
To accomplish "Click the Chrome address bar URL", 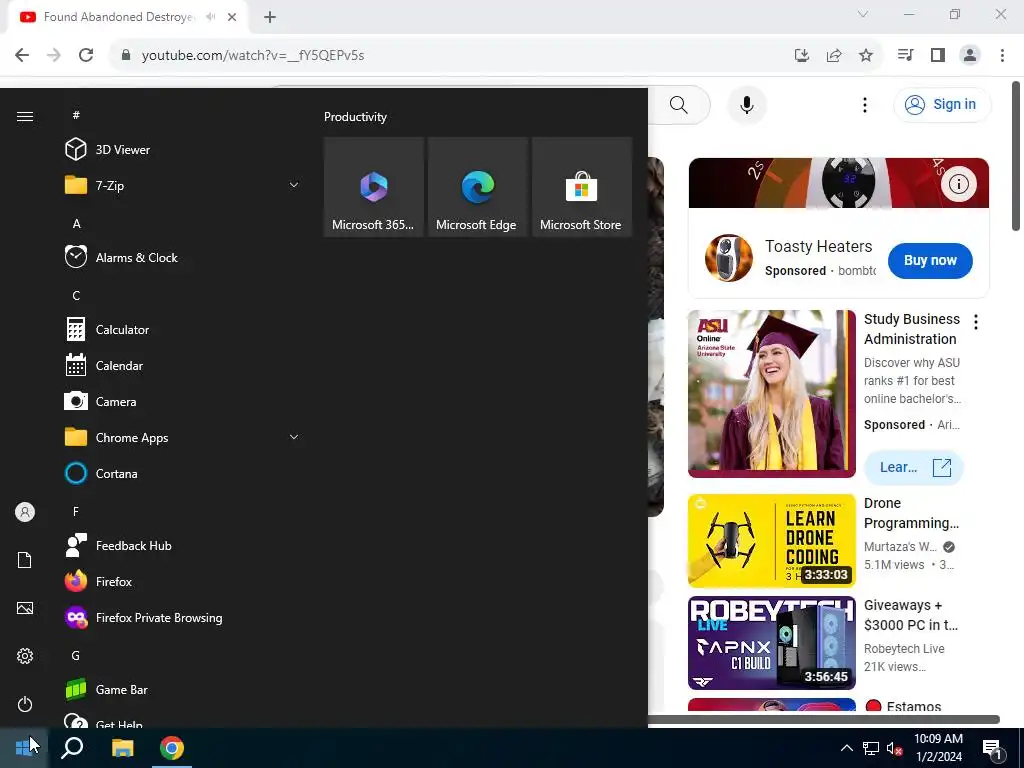I will 253,56.
